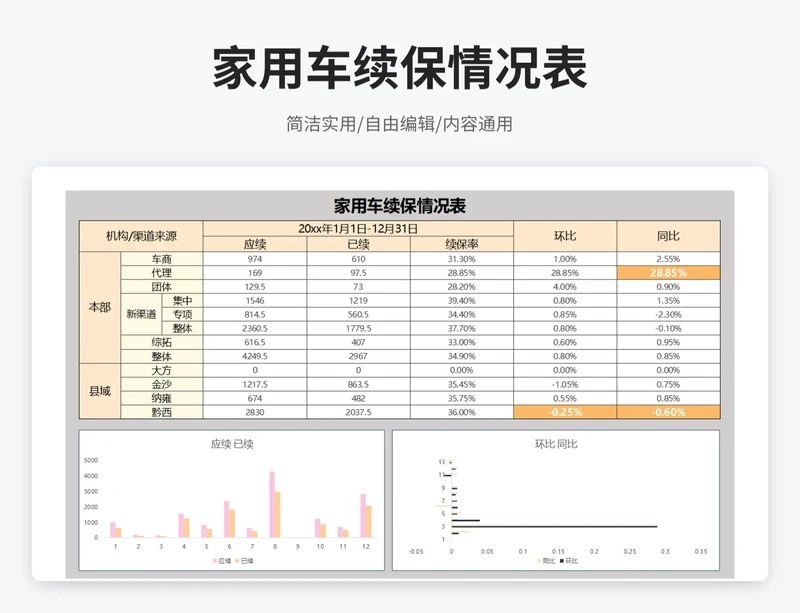Select the 20xx年1月1日-12月31日 date header
Viewport: 800px width, 613px height.
click(357, 229)
